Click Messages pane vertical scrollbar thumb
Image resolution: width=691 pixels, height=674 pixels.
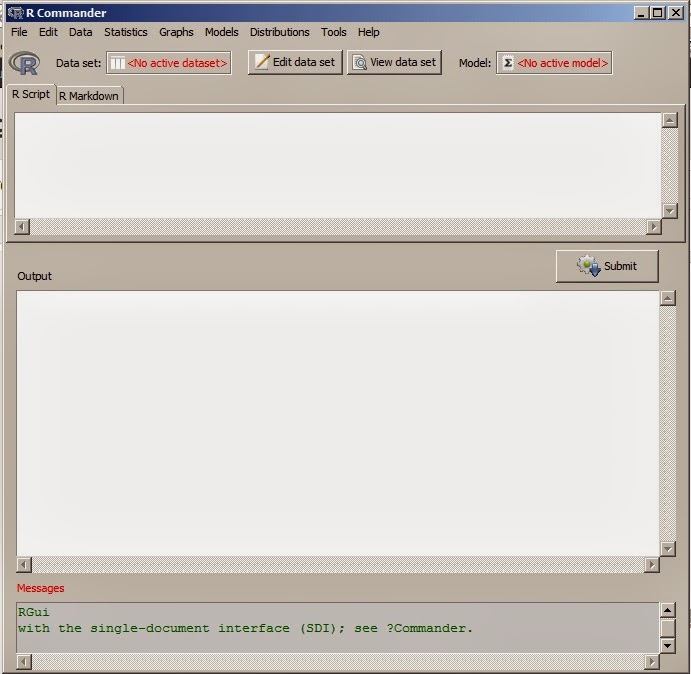tap(668, 628)
